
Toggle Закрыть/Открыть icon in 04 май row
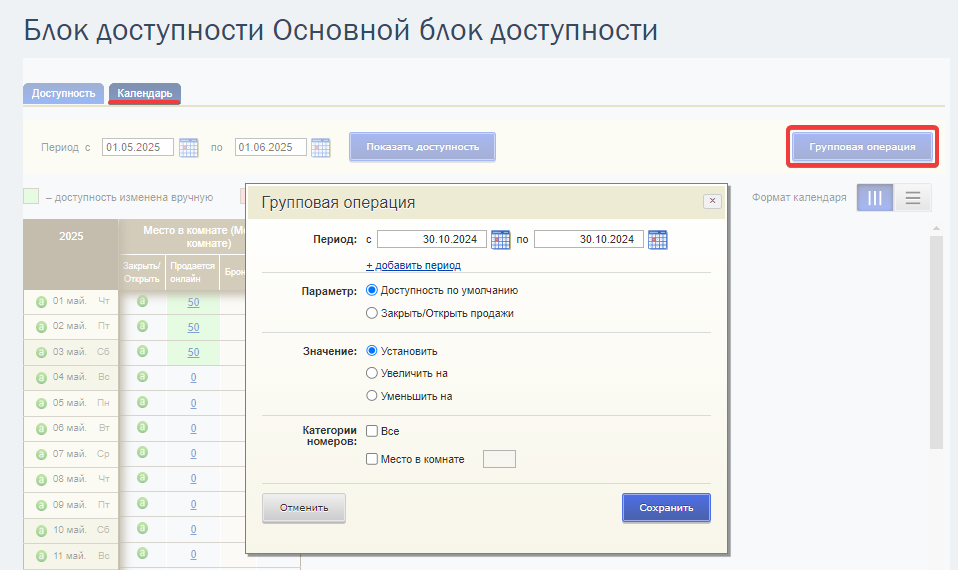(x=142, y=376)
